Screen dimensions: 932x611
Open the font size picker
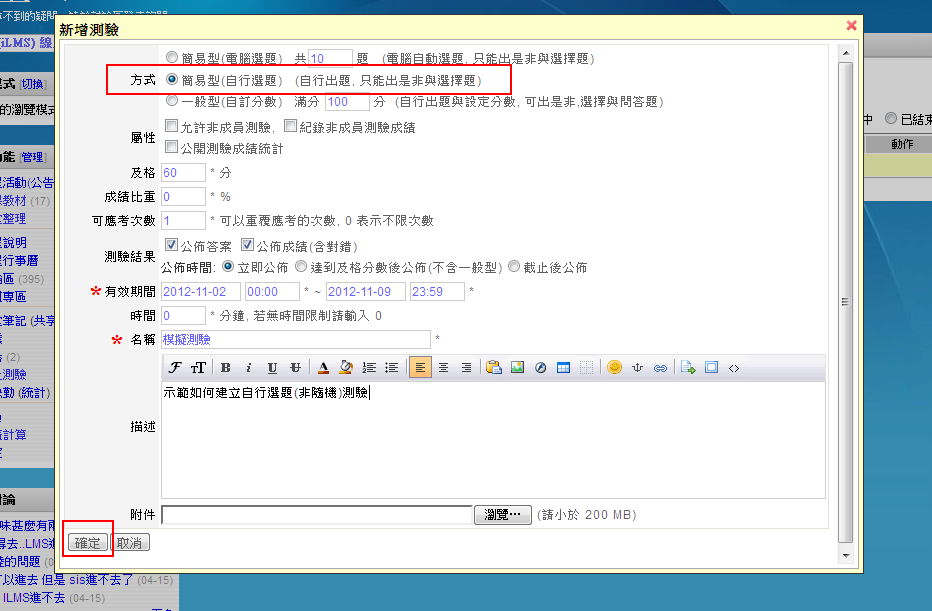pos(198,368)
